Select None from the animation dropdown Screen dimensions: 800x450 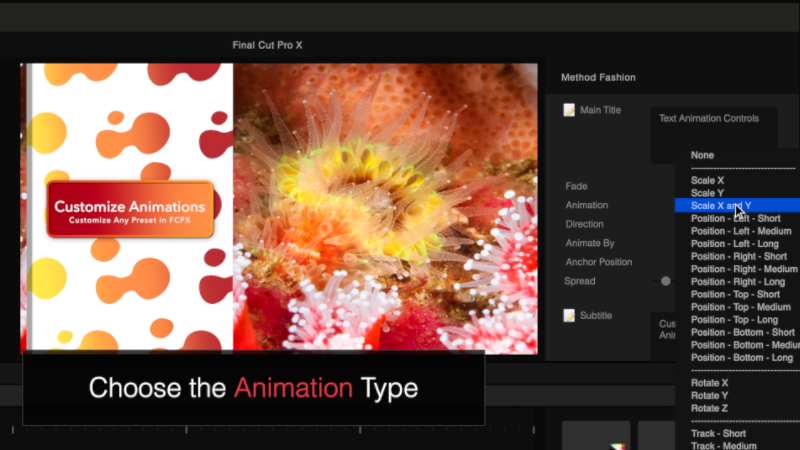point(702,155)
